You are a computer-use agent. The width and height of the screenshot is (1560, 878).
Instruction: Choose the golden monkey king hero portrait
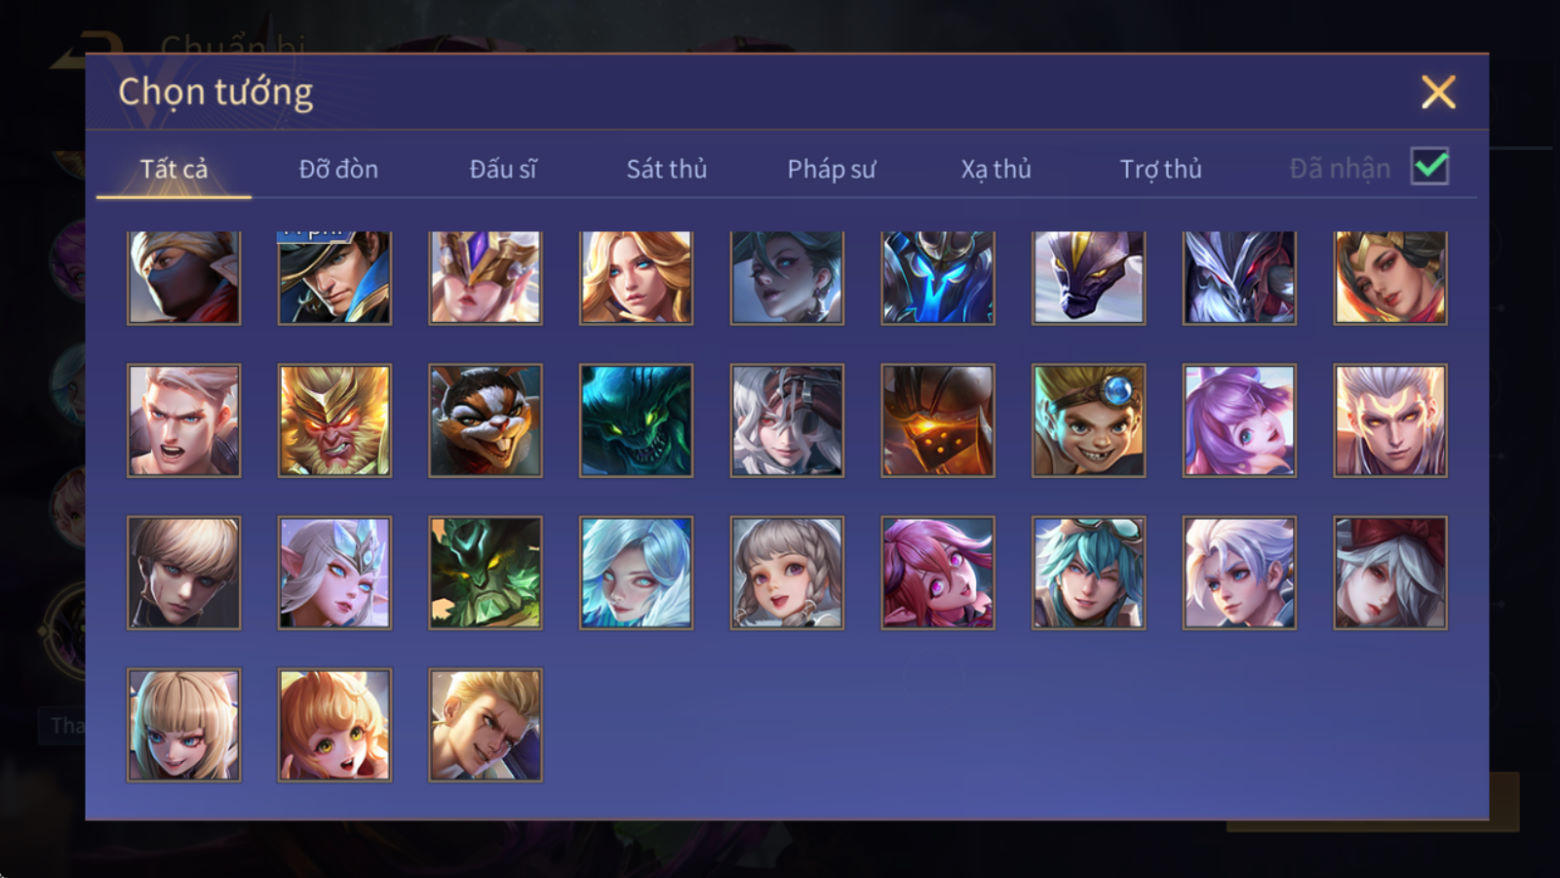[335, 420]
